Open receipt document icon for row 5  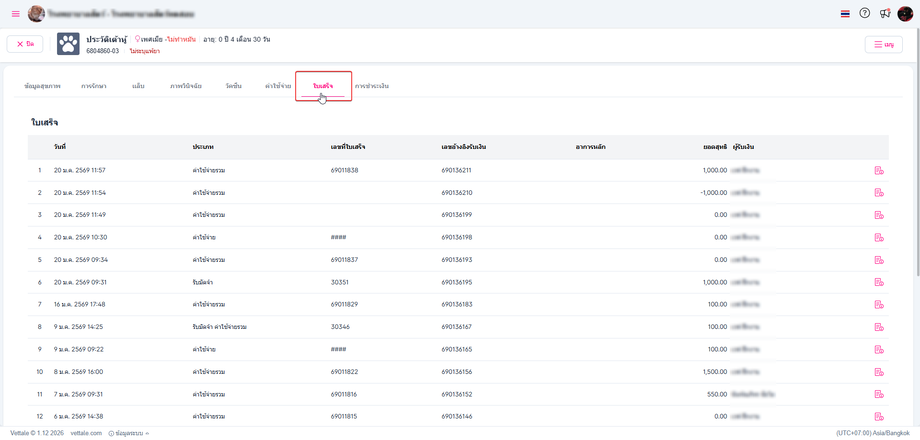click(879, 260)
